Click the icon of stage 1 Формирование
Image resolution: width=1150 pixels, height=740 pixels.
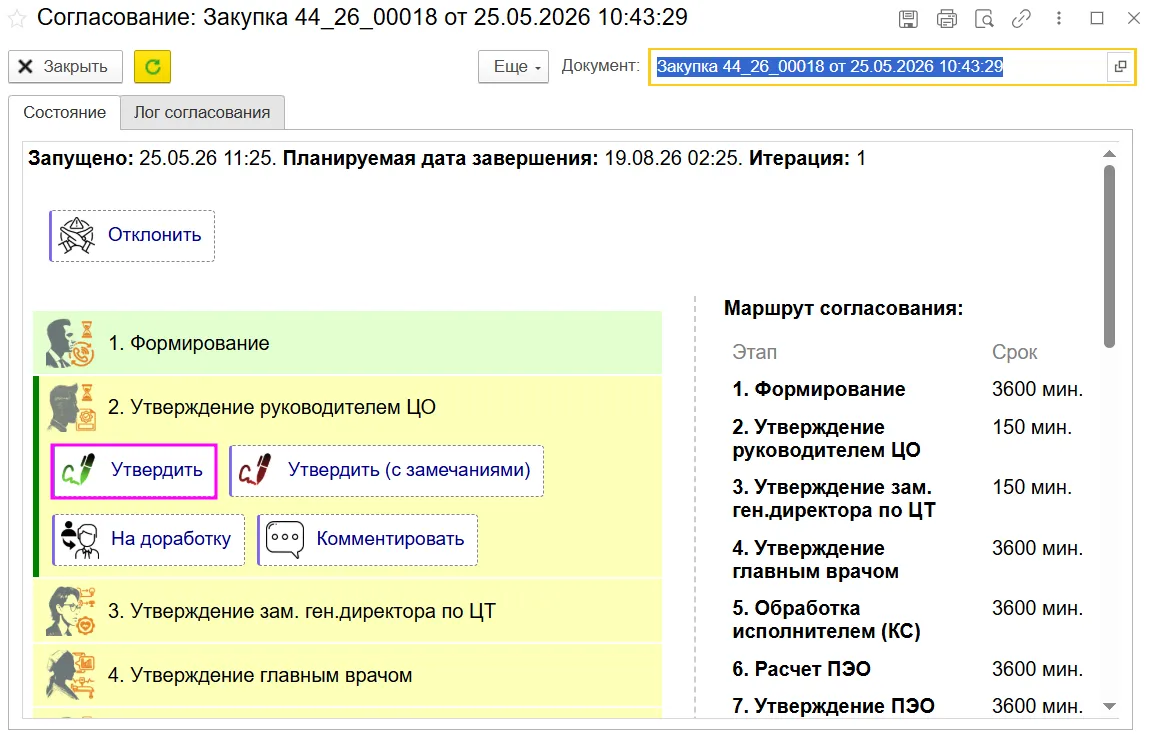pos(70,342)
